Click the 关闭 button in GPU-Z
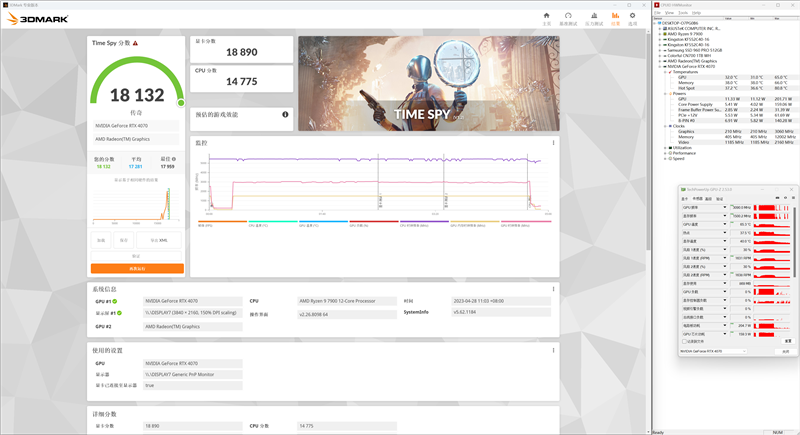Viewport: 800px width, 435px height. click(785, 351)
